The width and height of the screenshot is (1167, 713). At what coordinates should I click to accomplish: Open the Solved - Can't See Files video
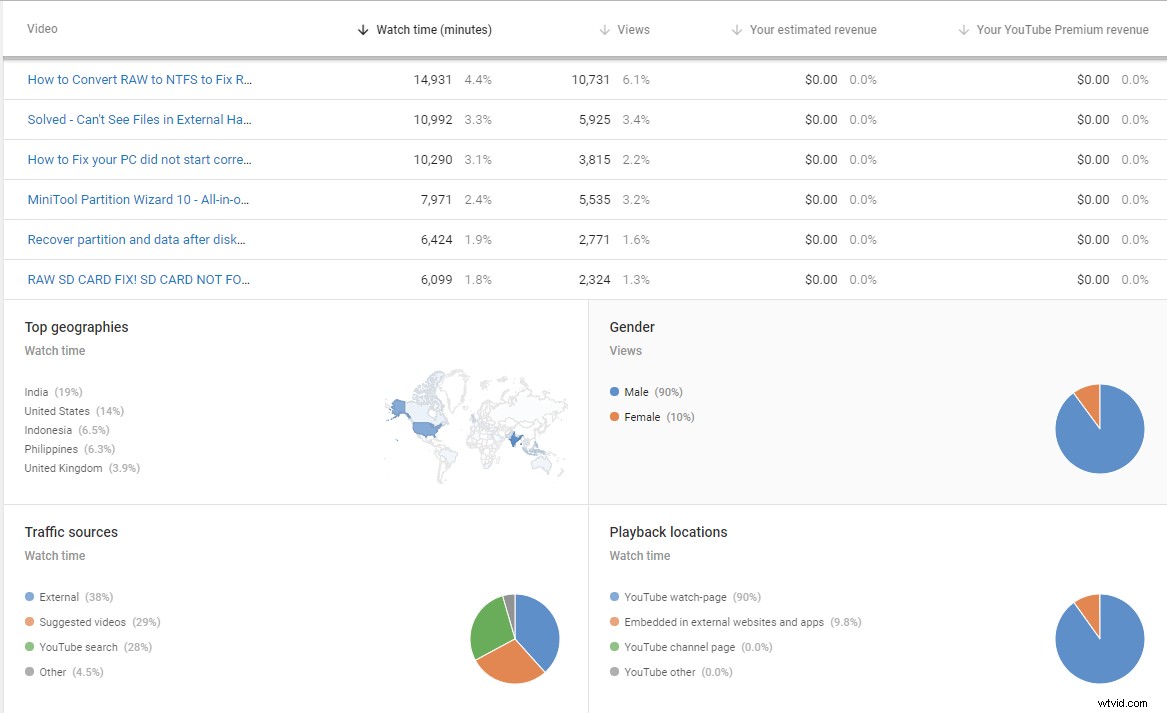139,119
